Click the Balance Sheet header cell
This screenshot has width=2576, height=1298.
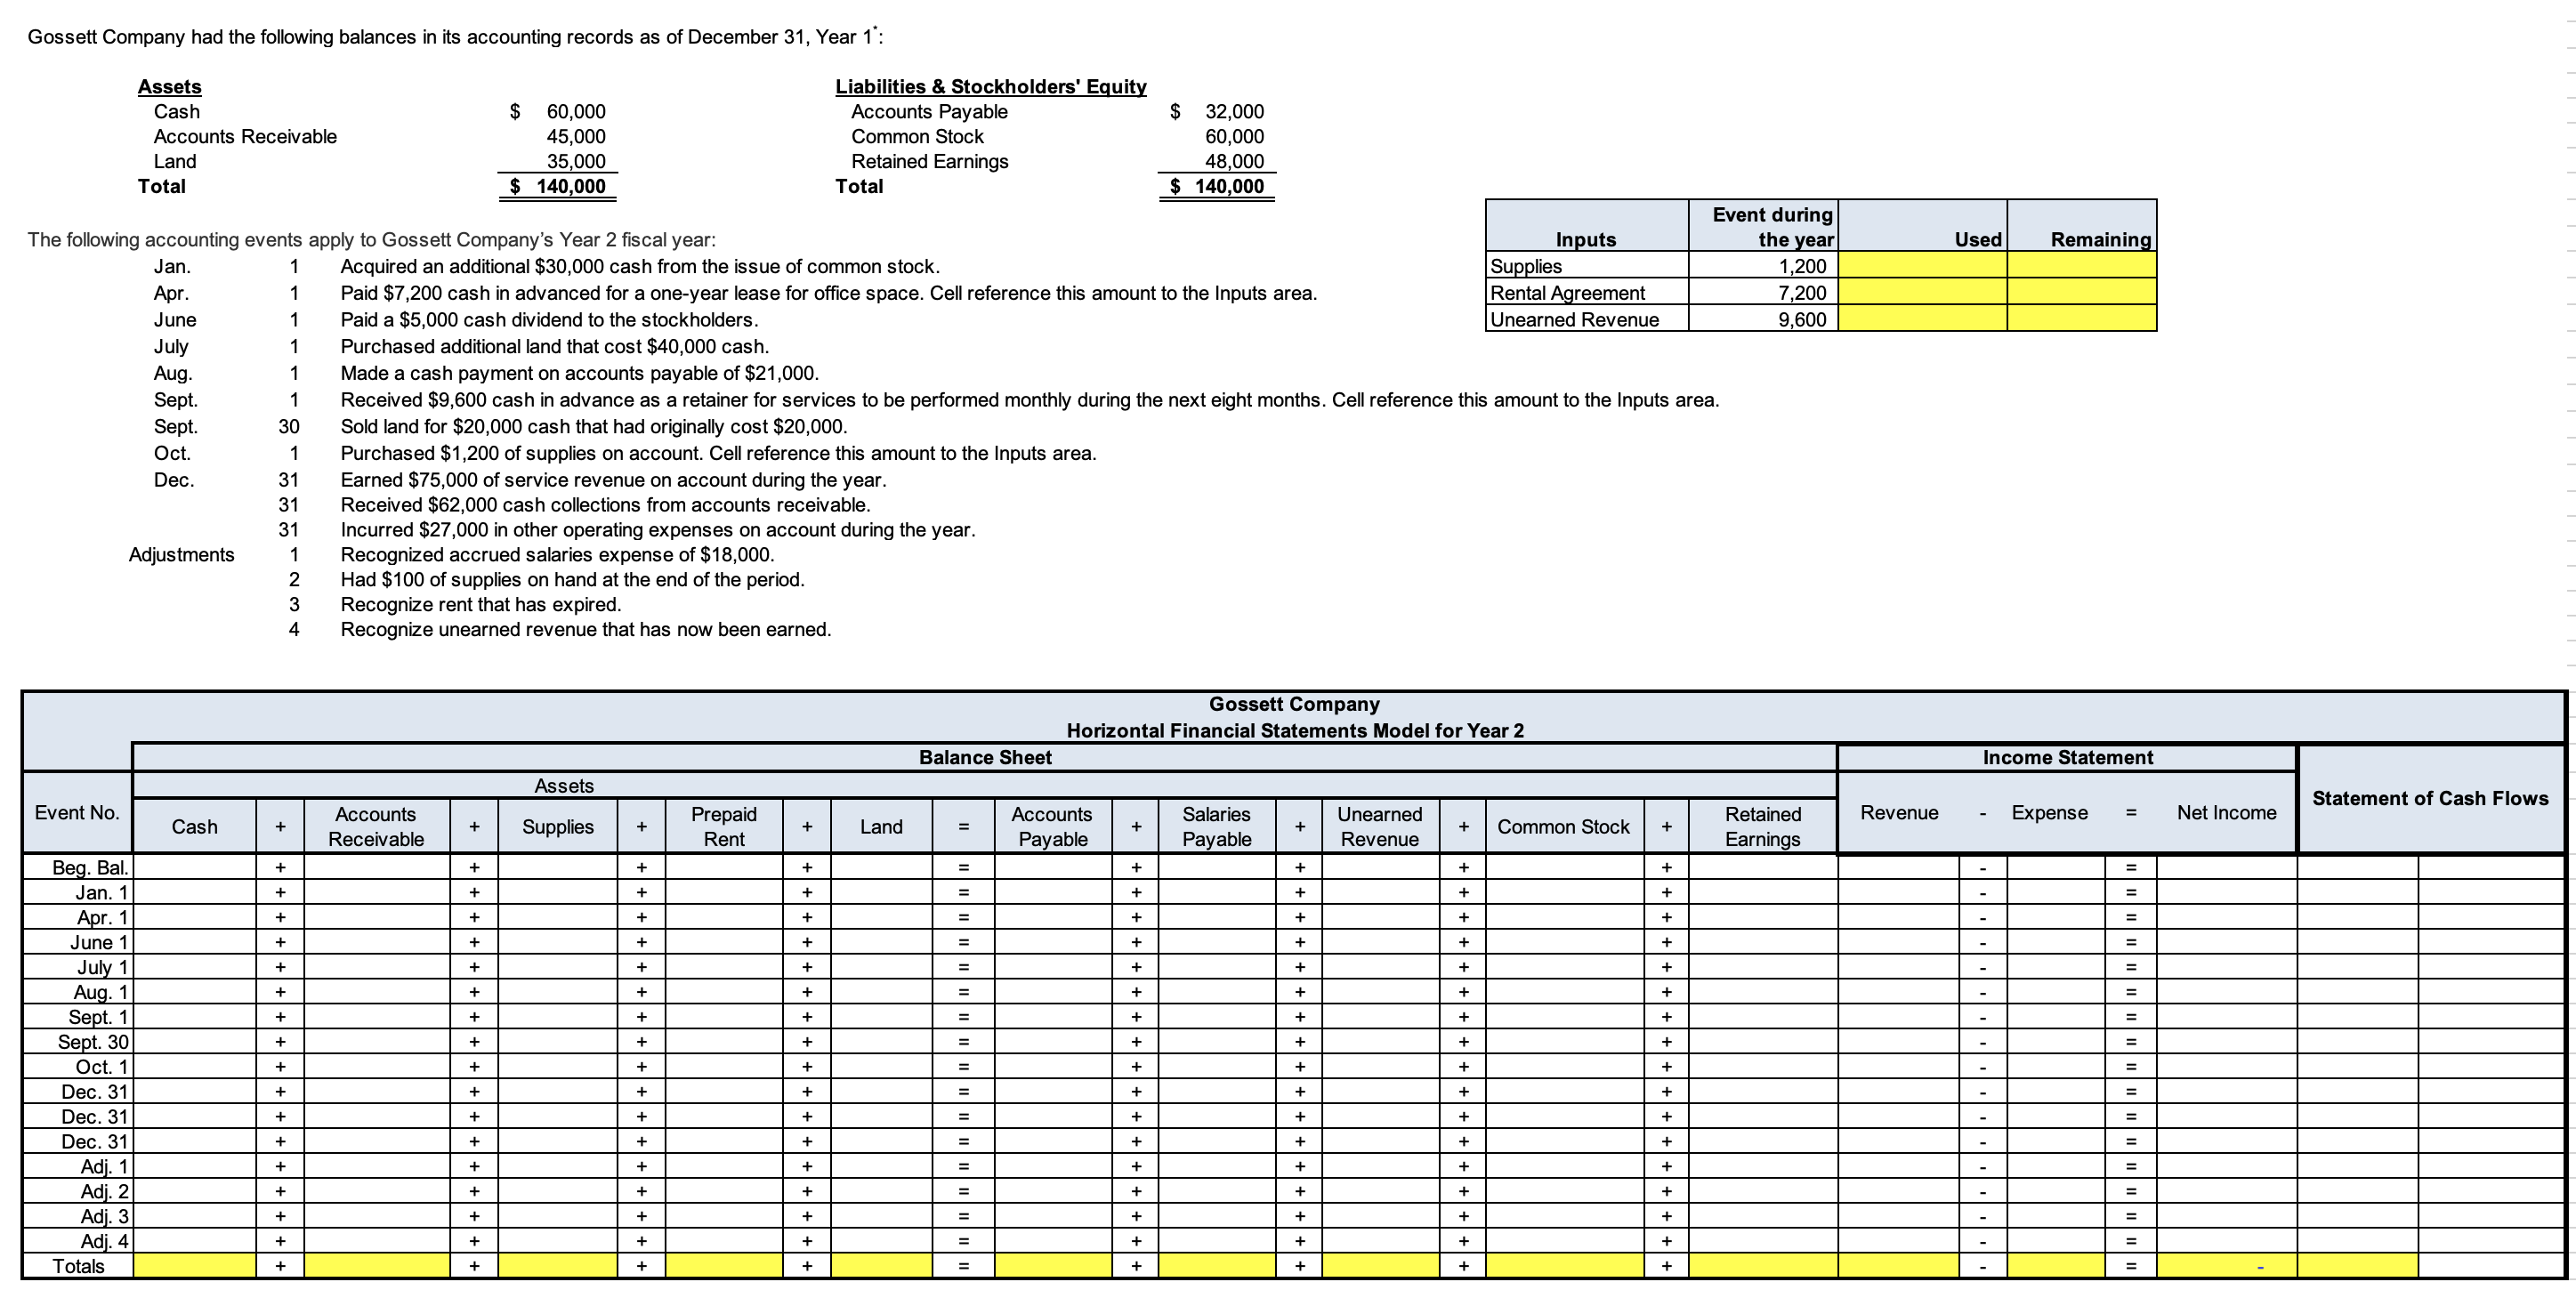click(984, 758)
